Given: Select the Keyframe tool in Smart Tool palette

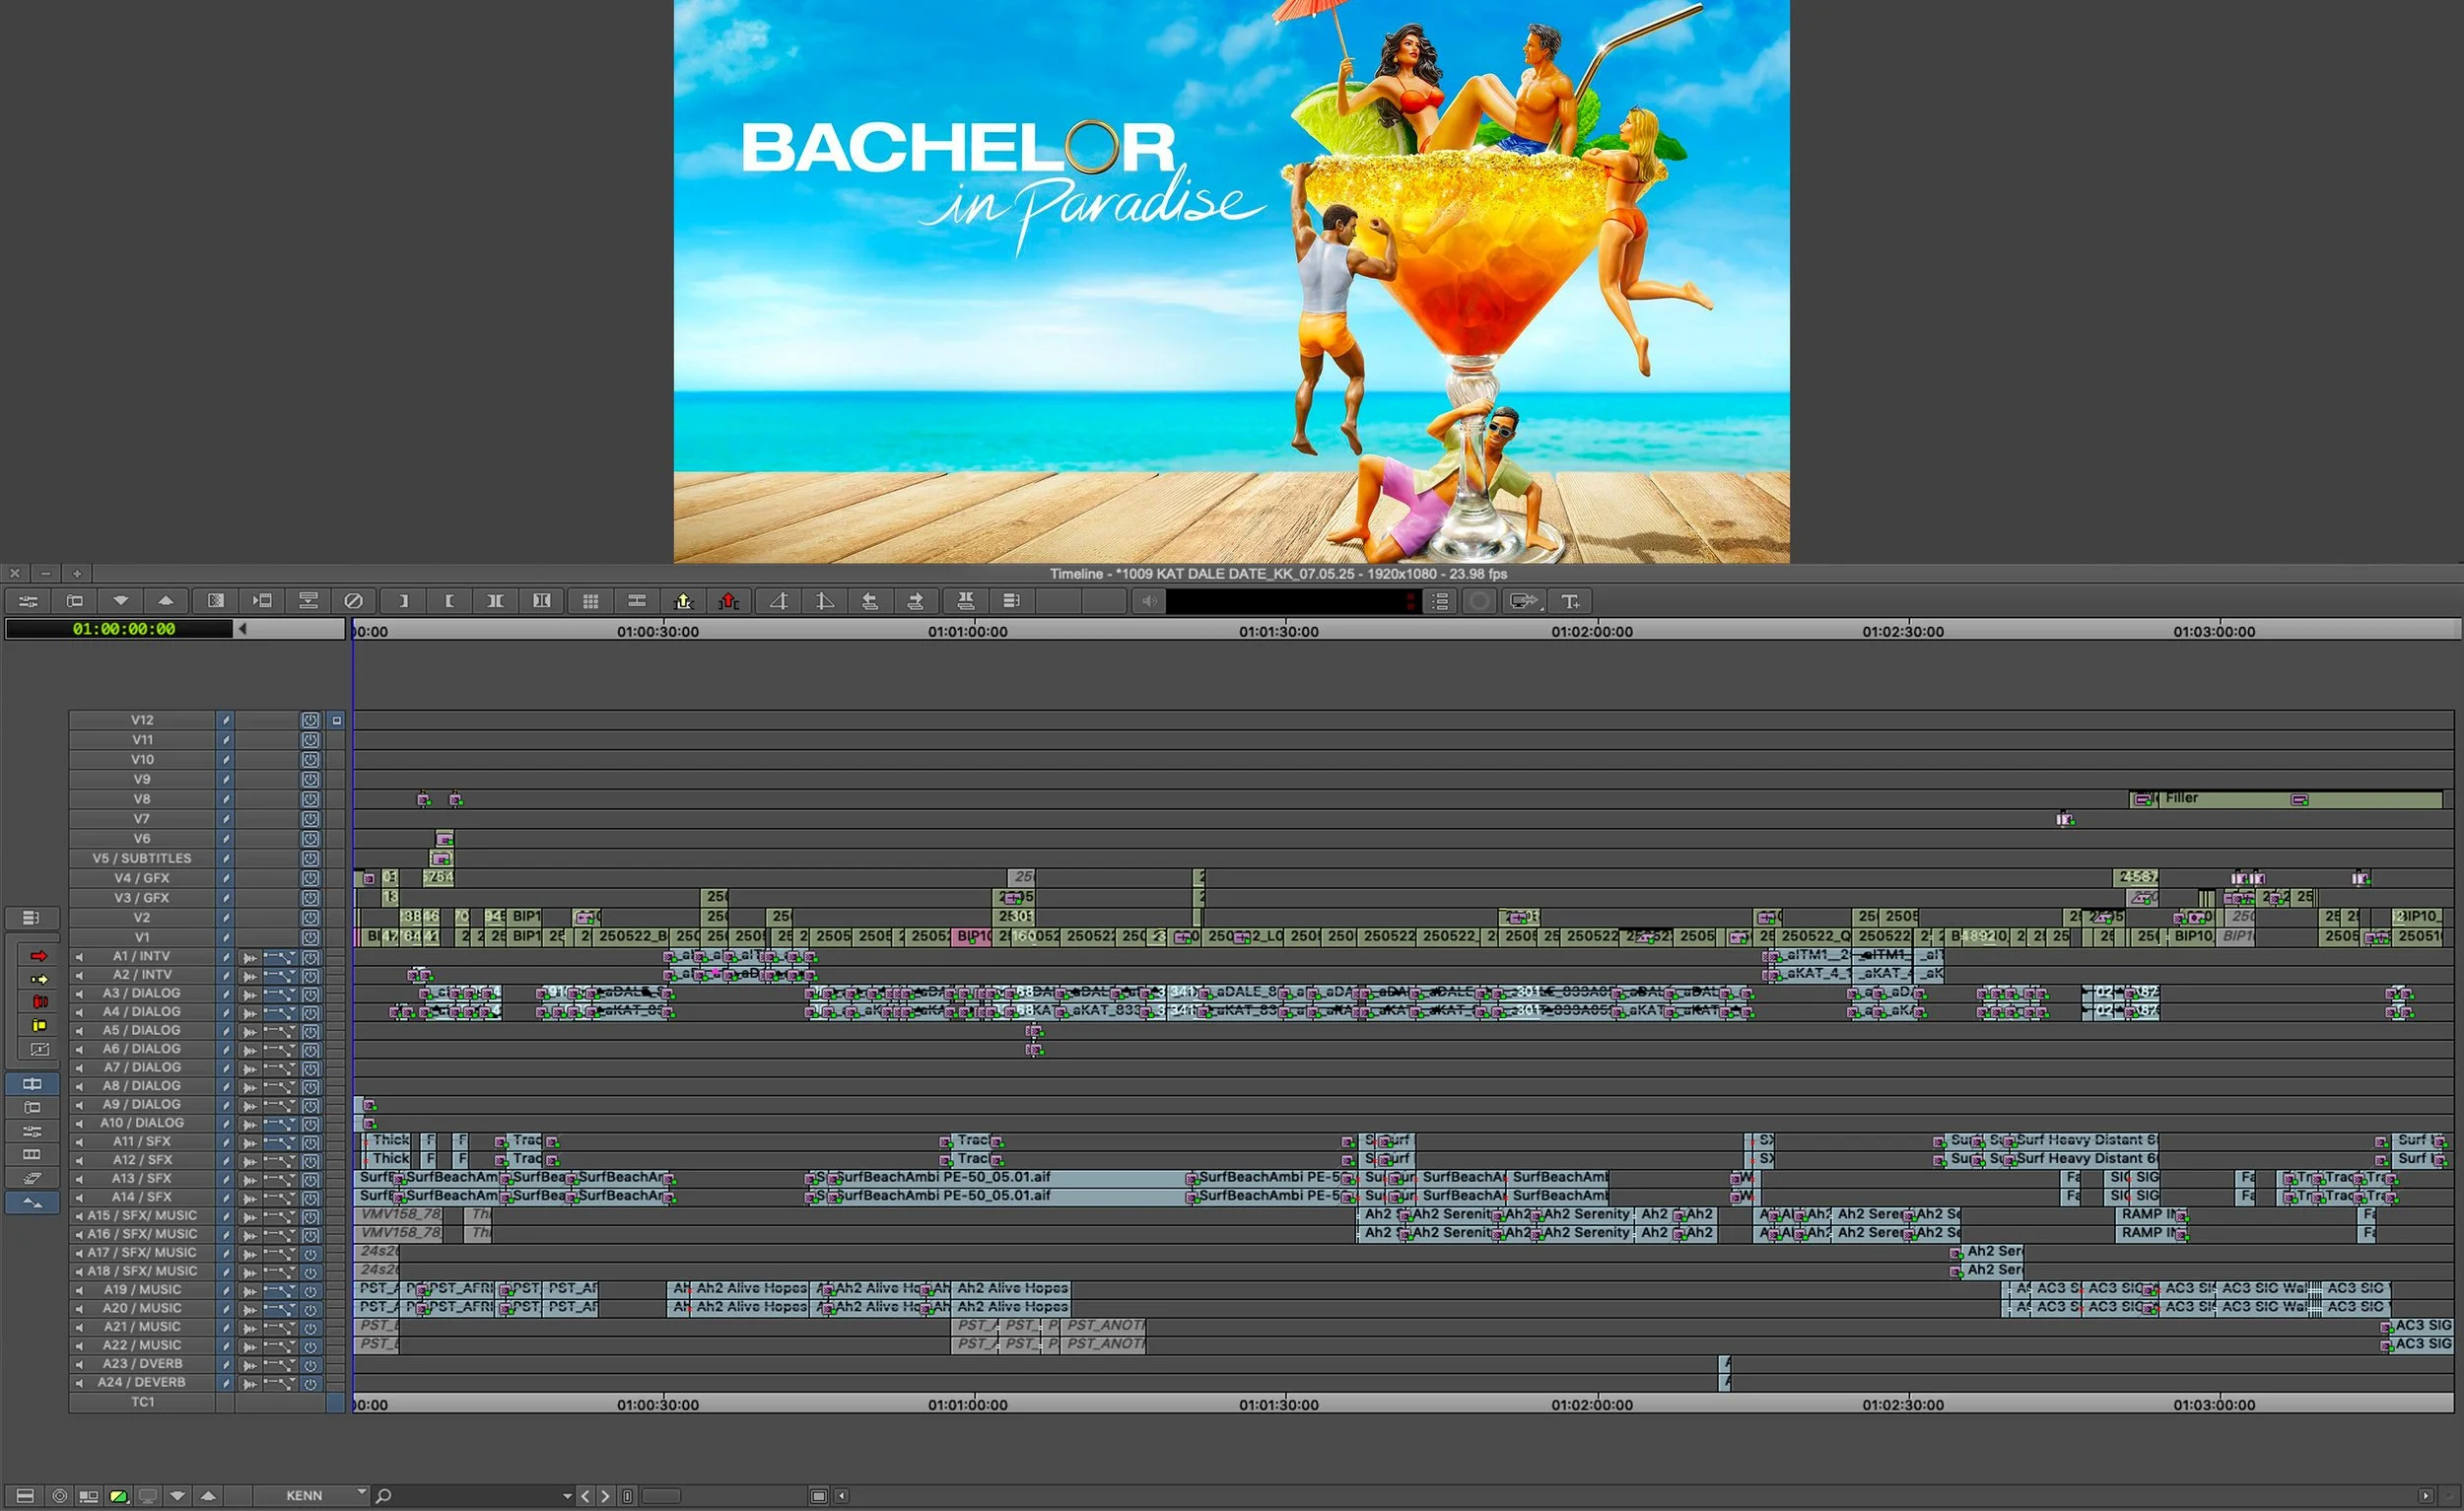Looking at the screenshot, I should point(39,1049).
